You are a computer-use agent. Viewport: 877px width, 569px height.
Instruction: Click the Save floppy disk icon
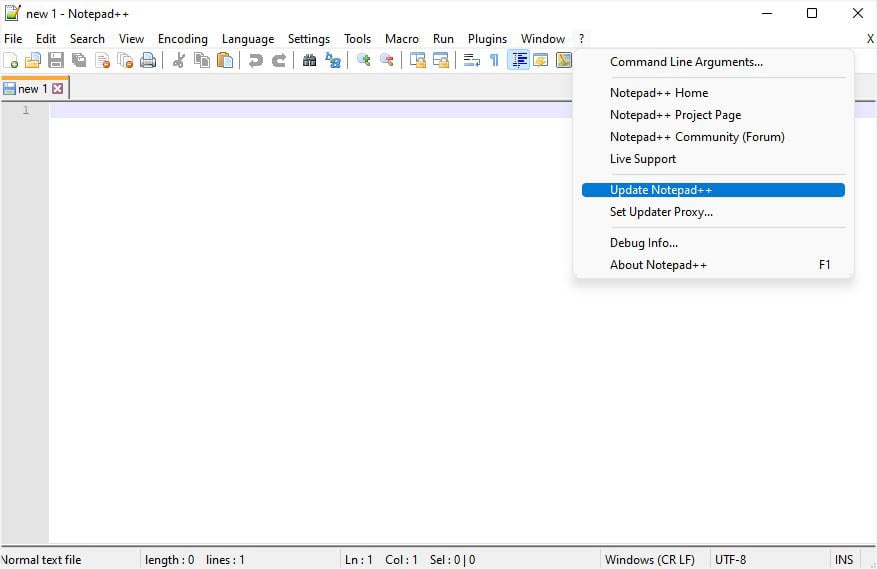(x=56, y=60)
